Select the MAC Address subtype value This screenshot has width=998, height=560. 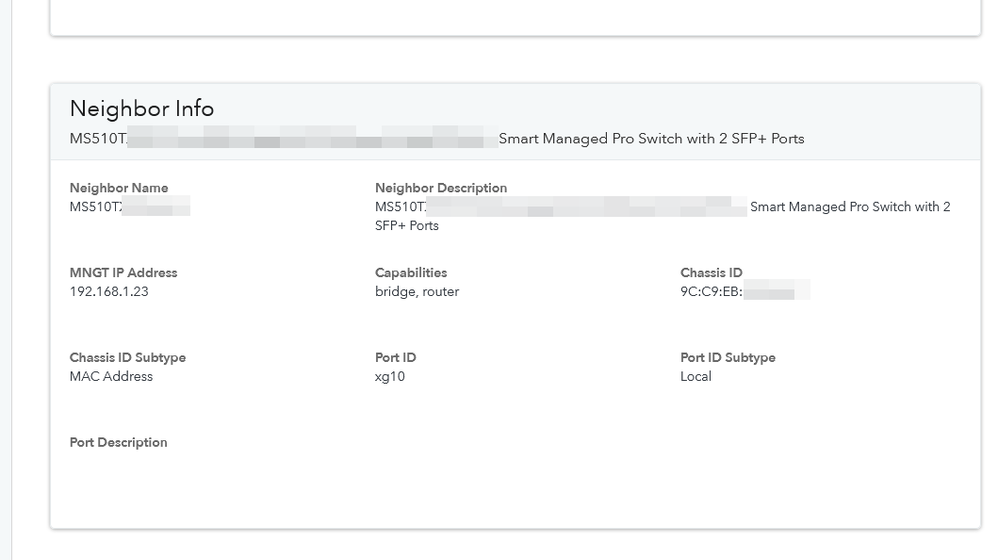tap(111, 376)
